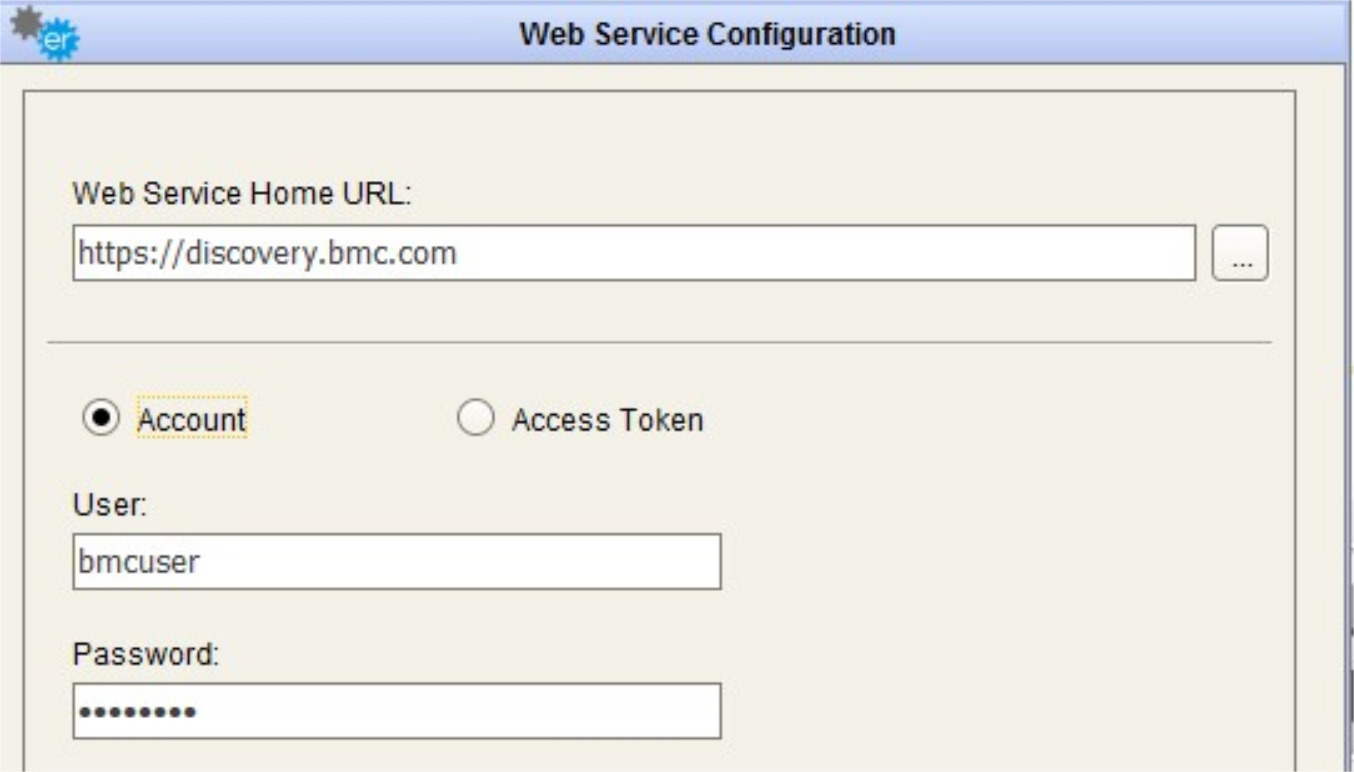1354x772 pixels.
Task: Click the "Web Service Home URL:" label
Action: click(242, 193)
